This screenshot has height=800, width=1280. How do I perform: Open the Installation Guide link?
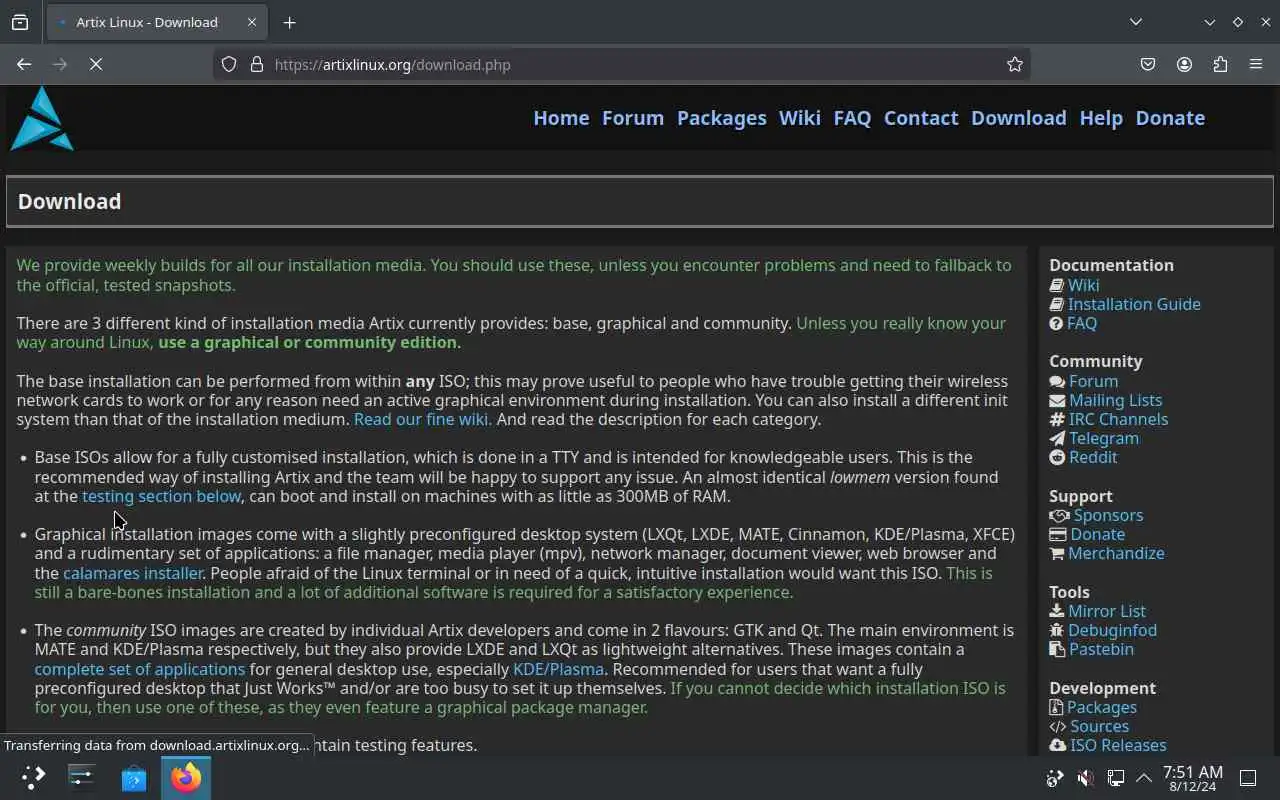point(1134,304)
